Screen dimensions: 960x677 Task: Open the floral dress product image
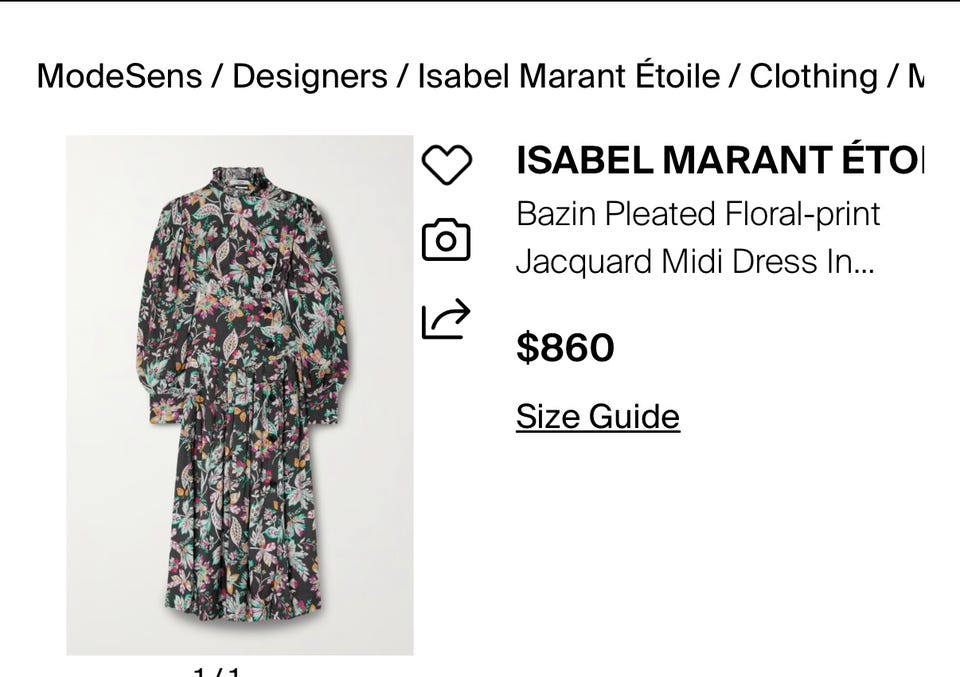pyautogui.click(x=240, y=395)
